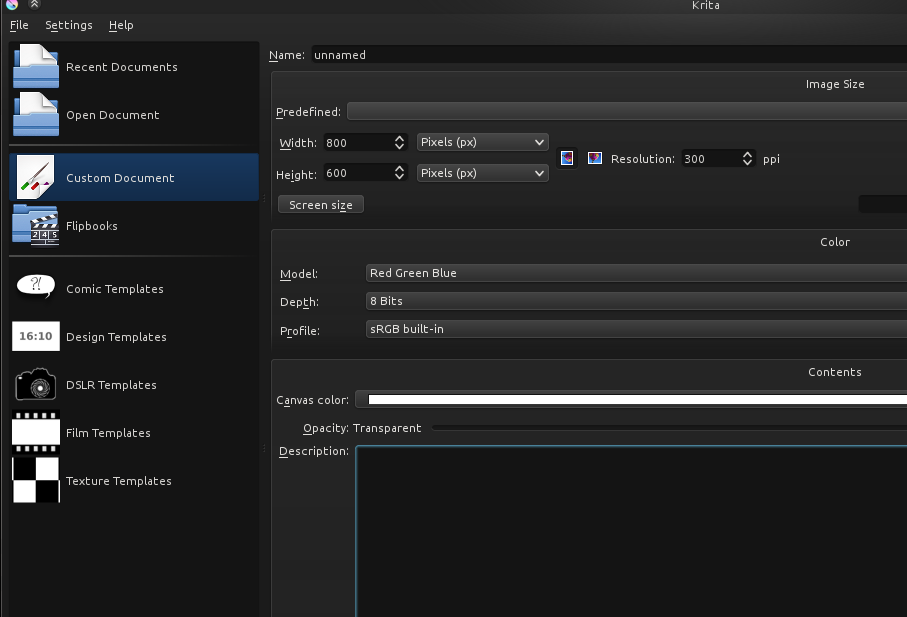
Task: Expand the Predefined size dropdown
Action: (627, 111)
